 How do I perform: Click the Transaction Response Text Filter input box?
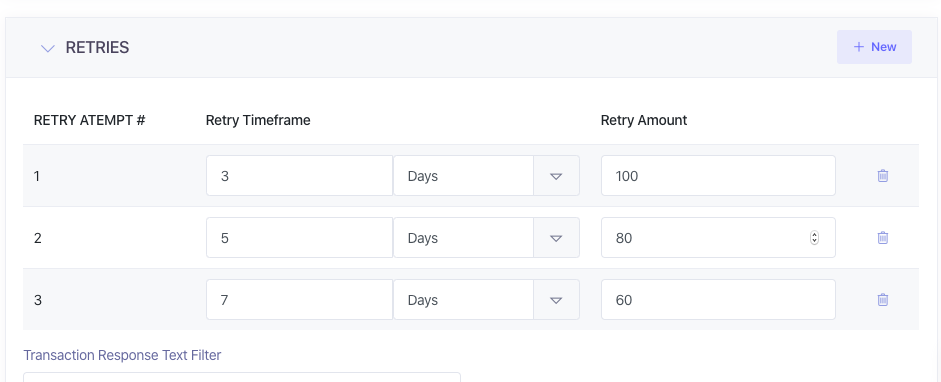(x=242, y=377)
